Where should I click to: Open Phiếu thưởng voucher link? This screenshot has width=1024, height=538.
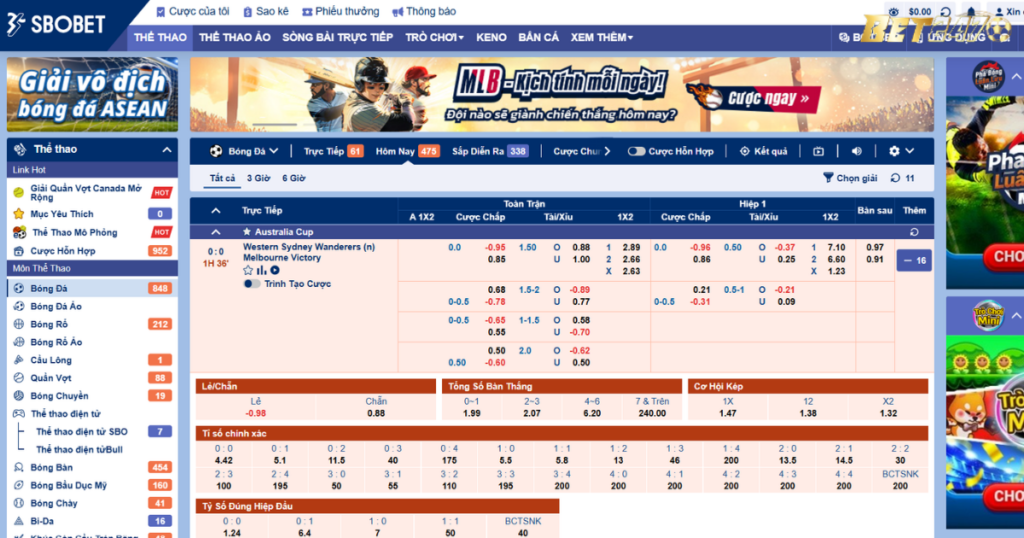pyautogui.click(x=340, y=11)
